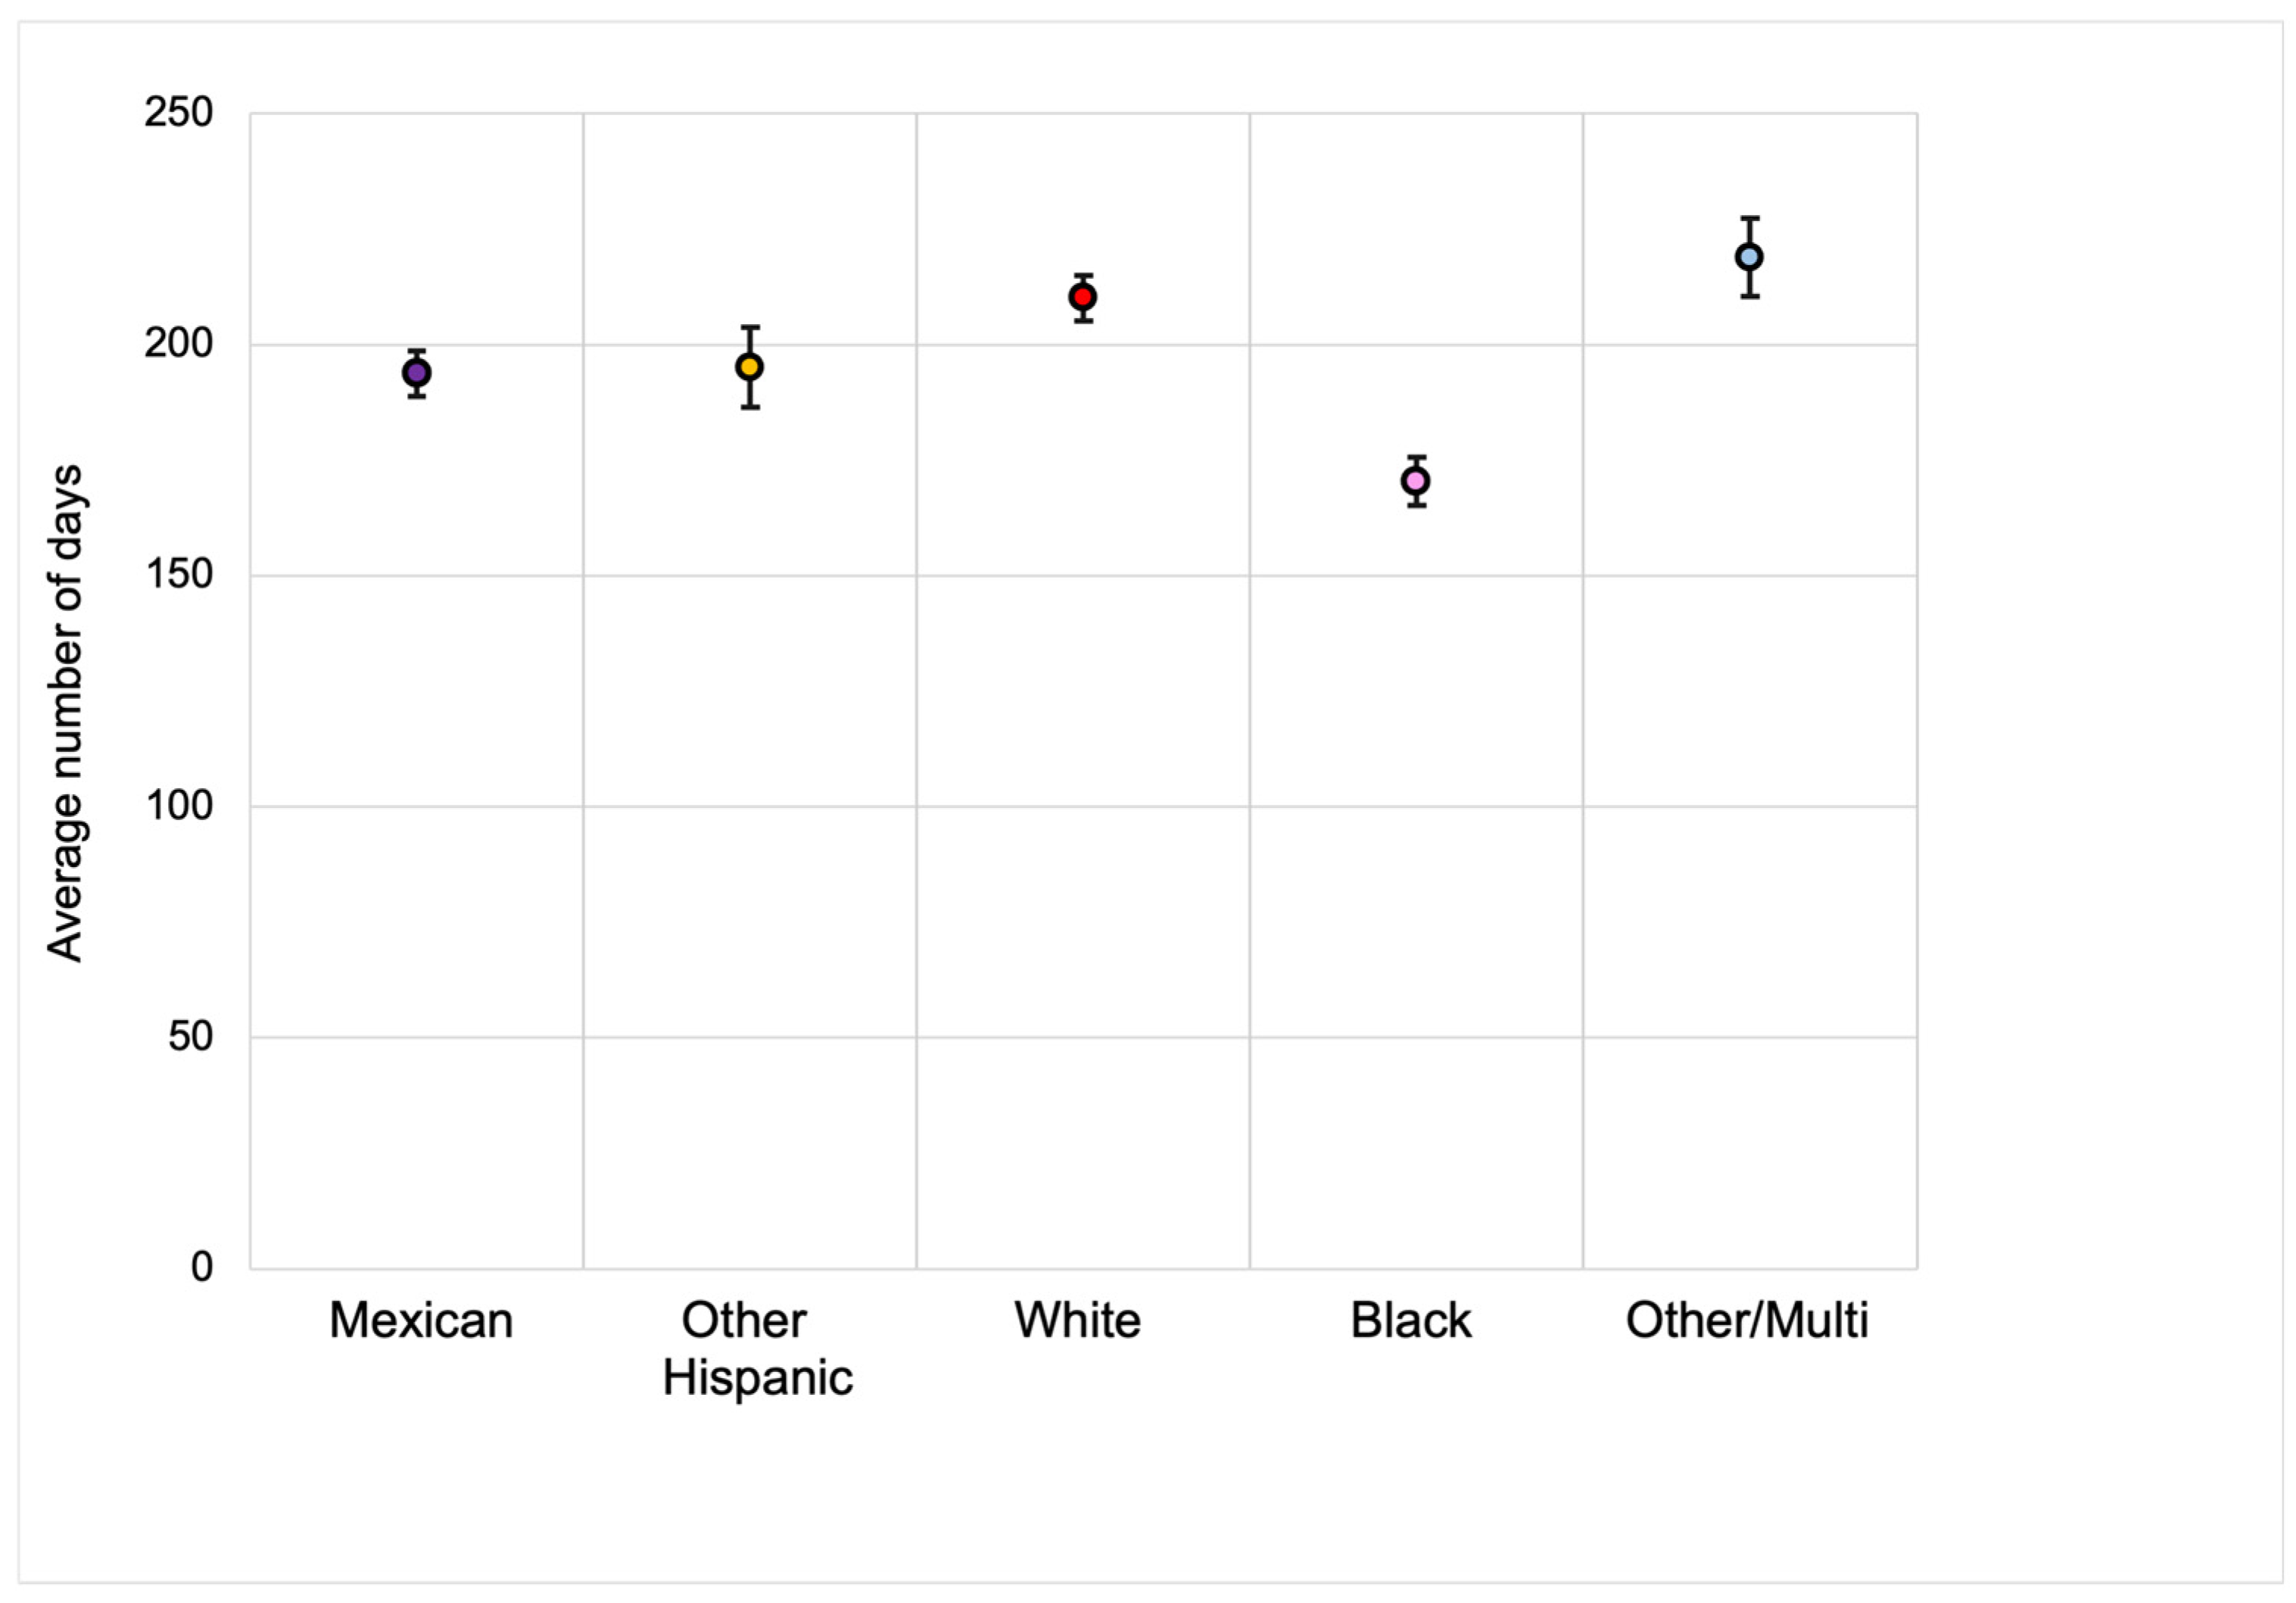The width and height of the screenshot is (2296, 1603).
Task: Select the pink Black data marker
Action: (x=1416, y=481)
